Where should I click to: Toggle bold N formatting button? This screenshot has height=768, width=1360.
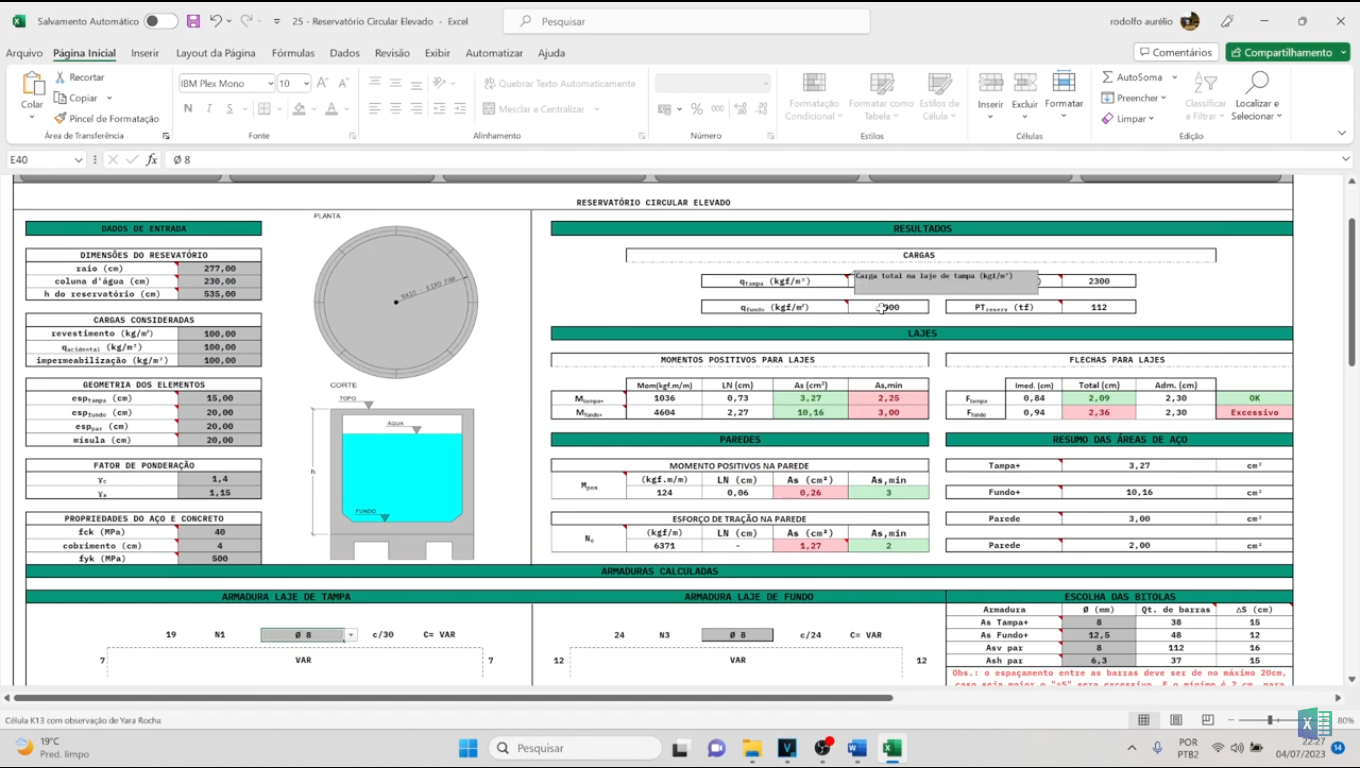188,109
